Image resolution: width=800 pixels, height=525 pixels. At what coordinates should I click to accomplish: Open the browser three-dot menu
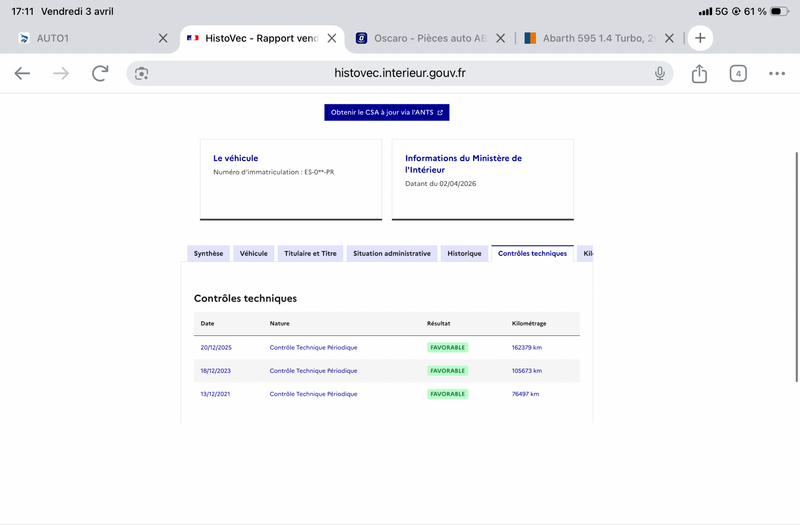[x=777, y=73]
